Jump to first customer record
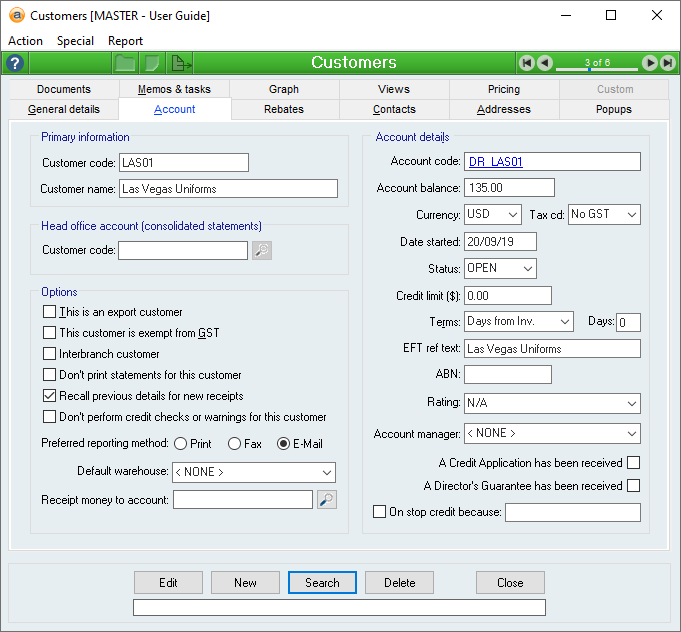This screenshot has height=632, width=681. (x=526, y=63)
